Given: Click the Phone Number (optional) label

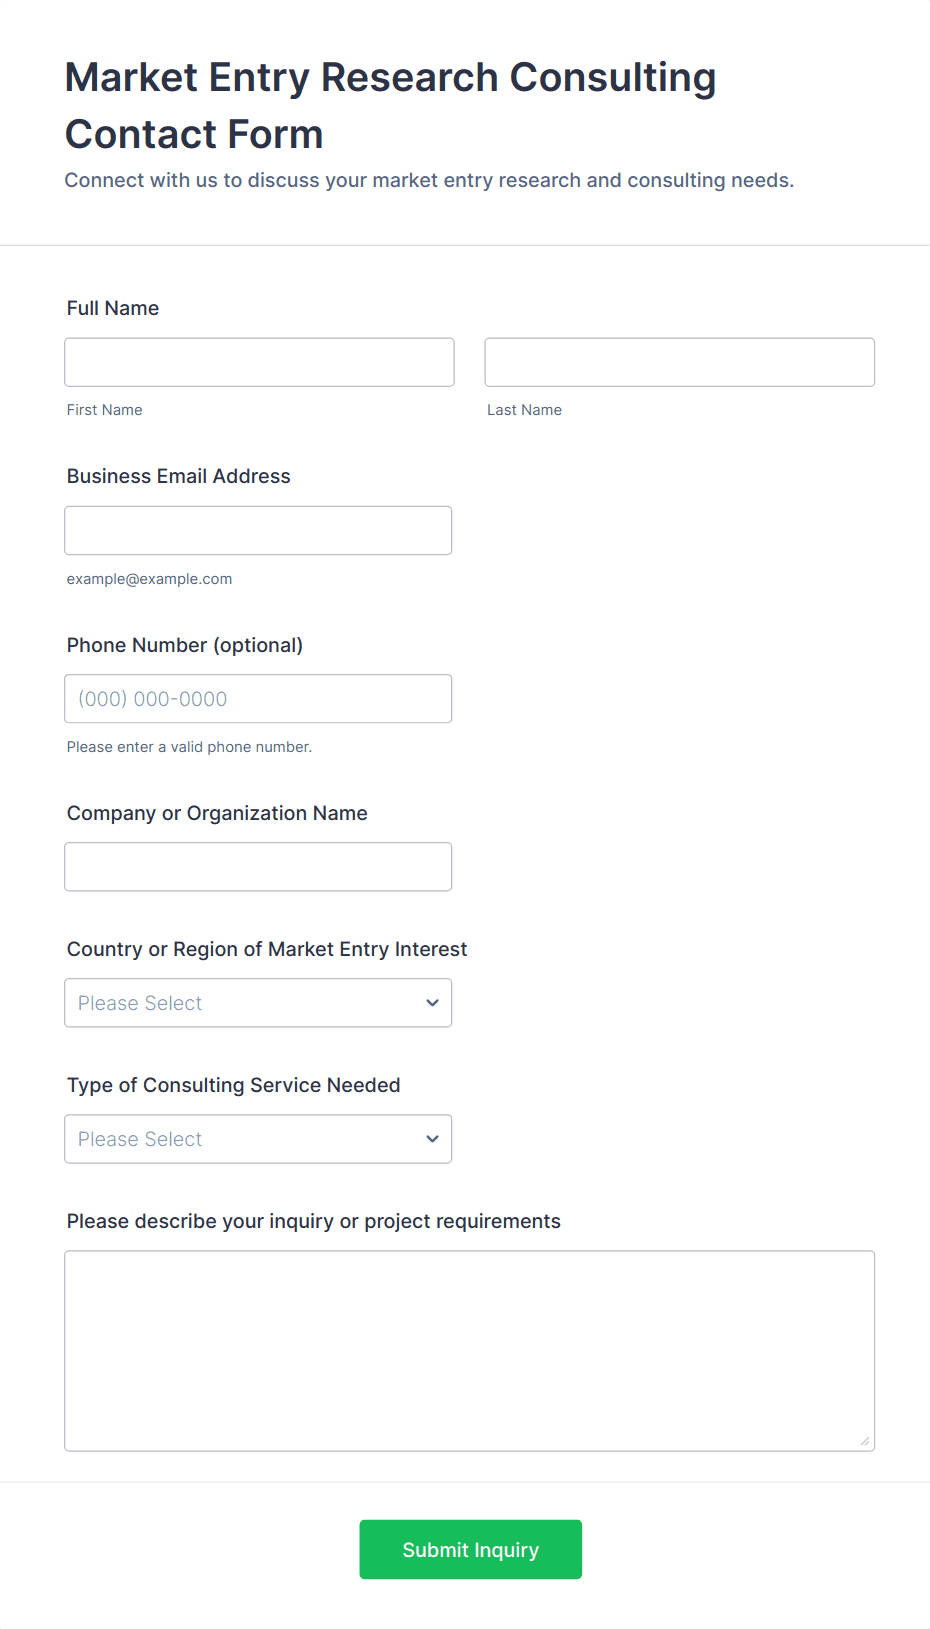Looking at the screenshot, I should pos(185,645).
